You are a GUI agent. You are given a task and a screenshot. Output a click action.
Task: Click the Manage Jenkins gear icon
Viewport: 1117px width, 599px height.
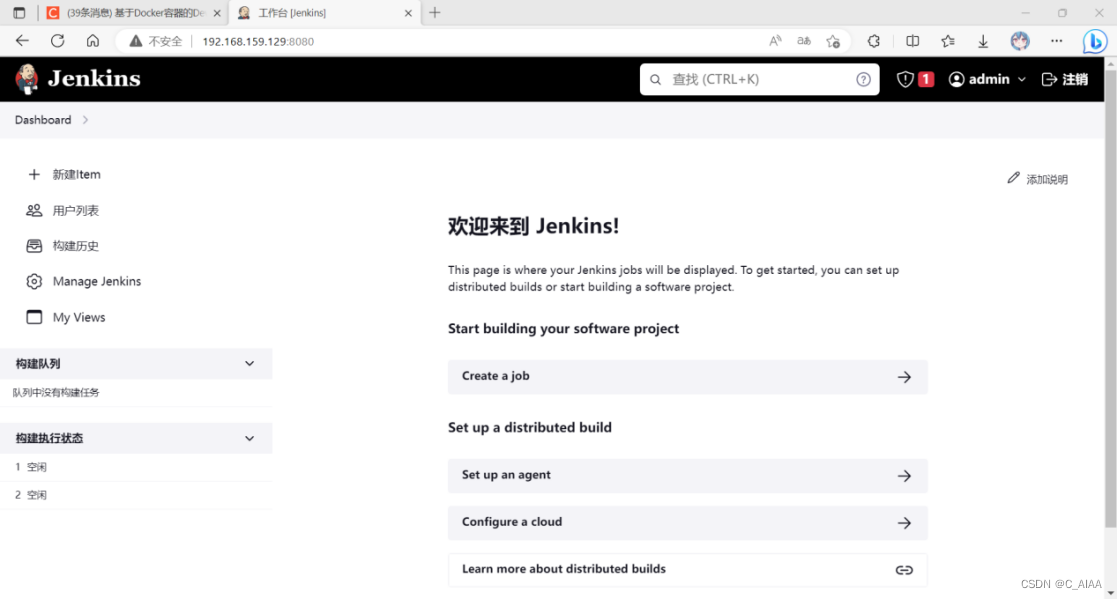[33, 281]
